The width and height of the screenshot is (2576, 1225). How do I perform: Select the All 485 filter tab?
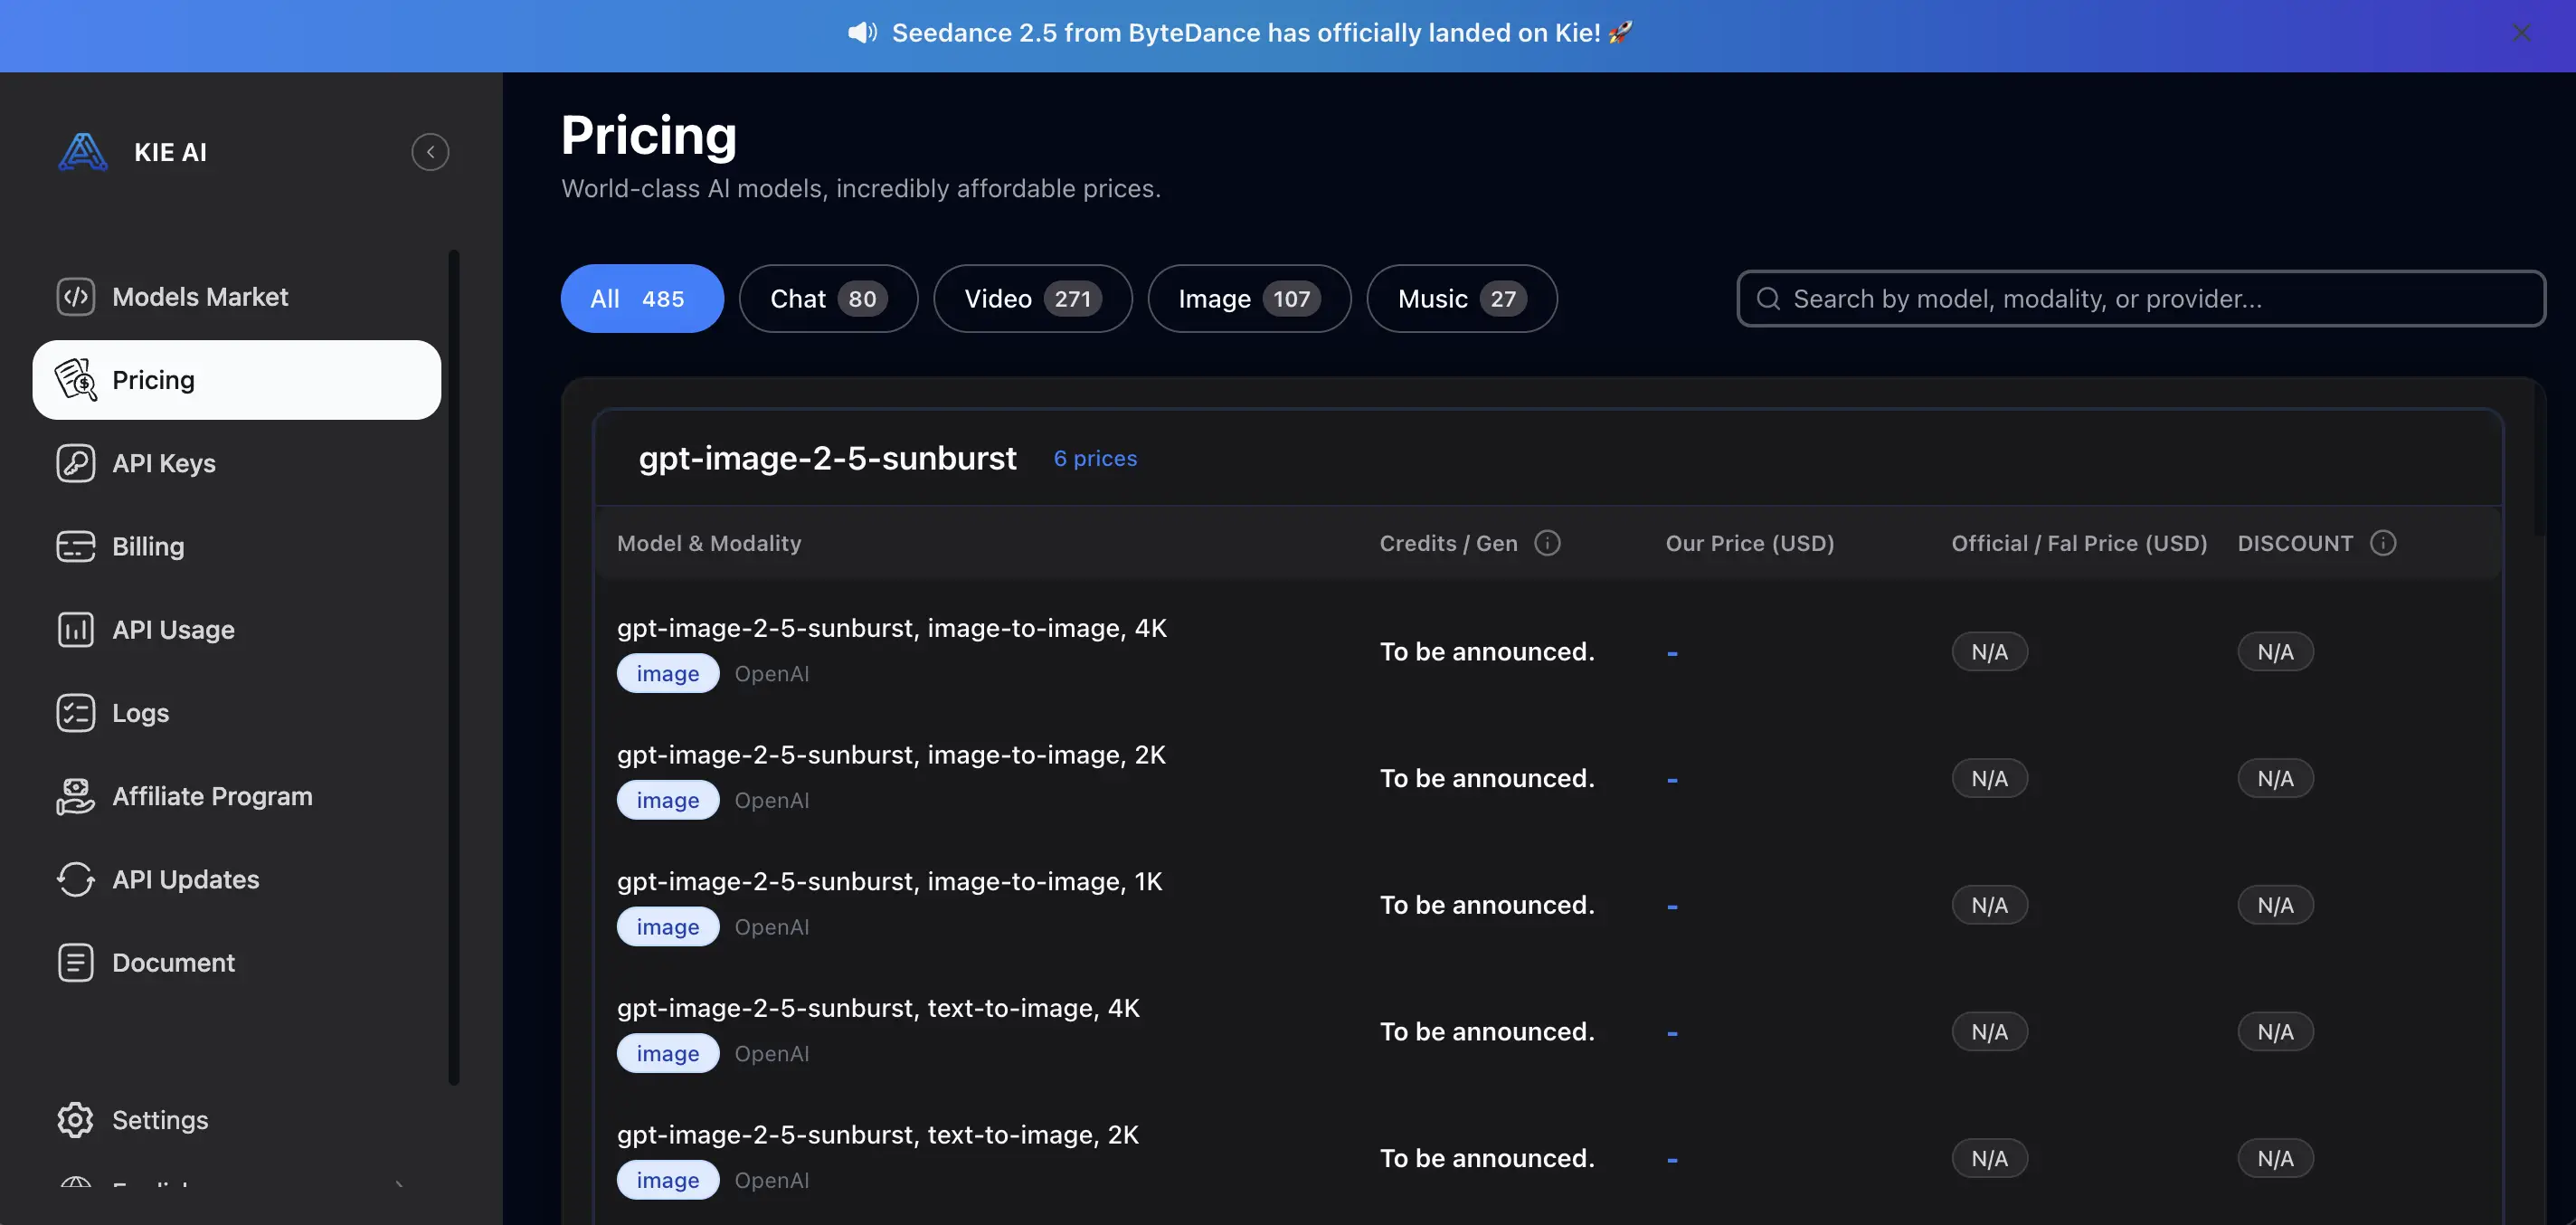(x=642, y=299)
